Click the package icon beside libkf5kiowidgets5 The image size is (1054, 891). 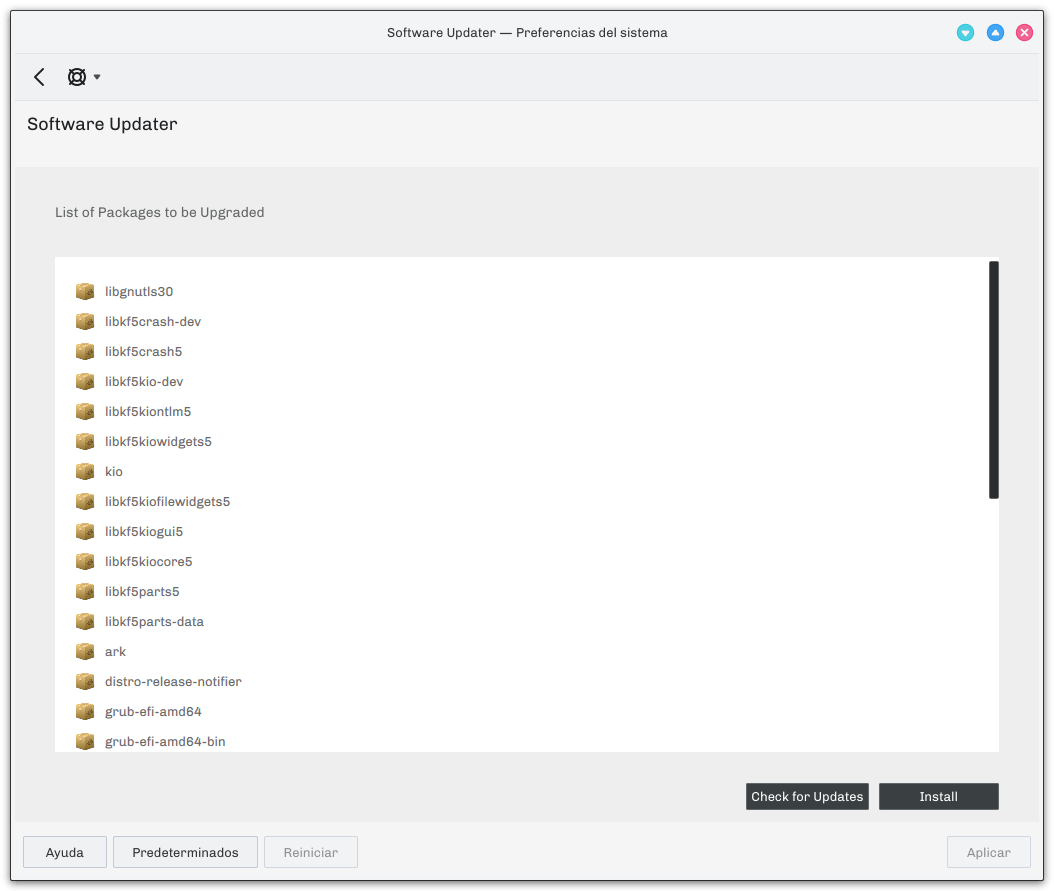(x=85, y=441)
